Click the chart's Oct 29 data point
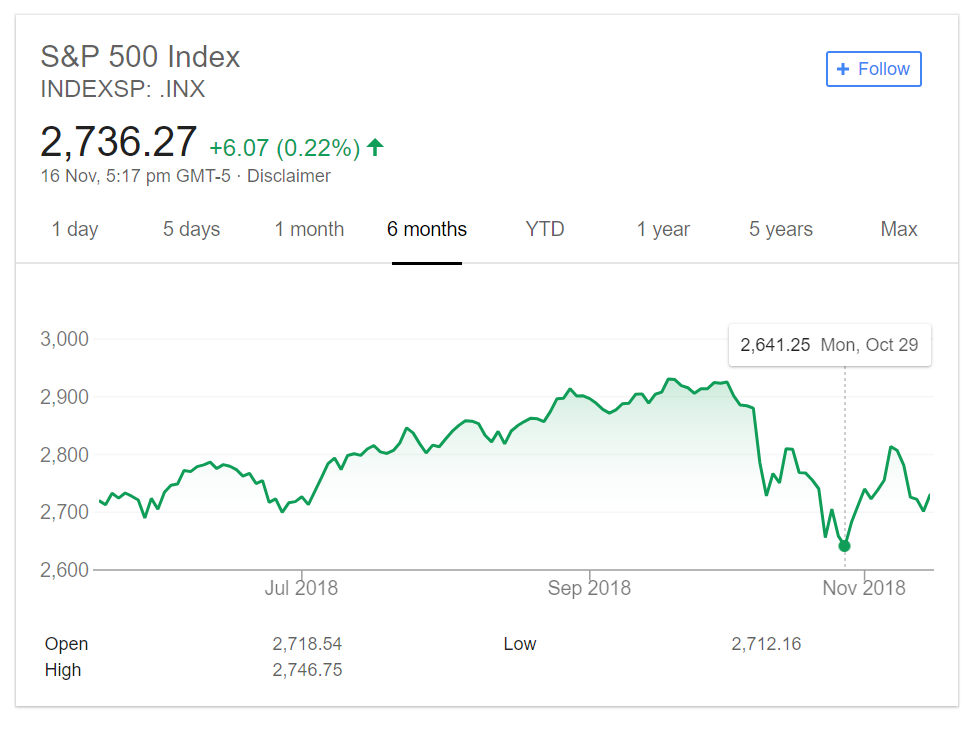 pyautogui.click(x=844, y=546)
